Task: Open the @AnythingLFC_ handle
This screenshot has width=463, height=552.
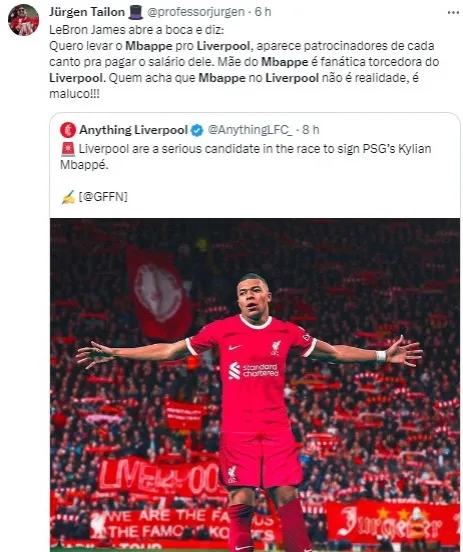Action: pyautogui.click(x=250, y=130)
